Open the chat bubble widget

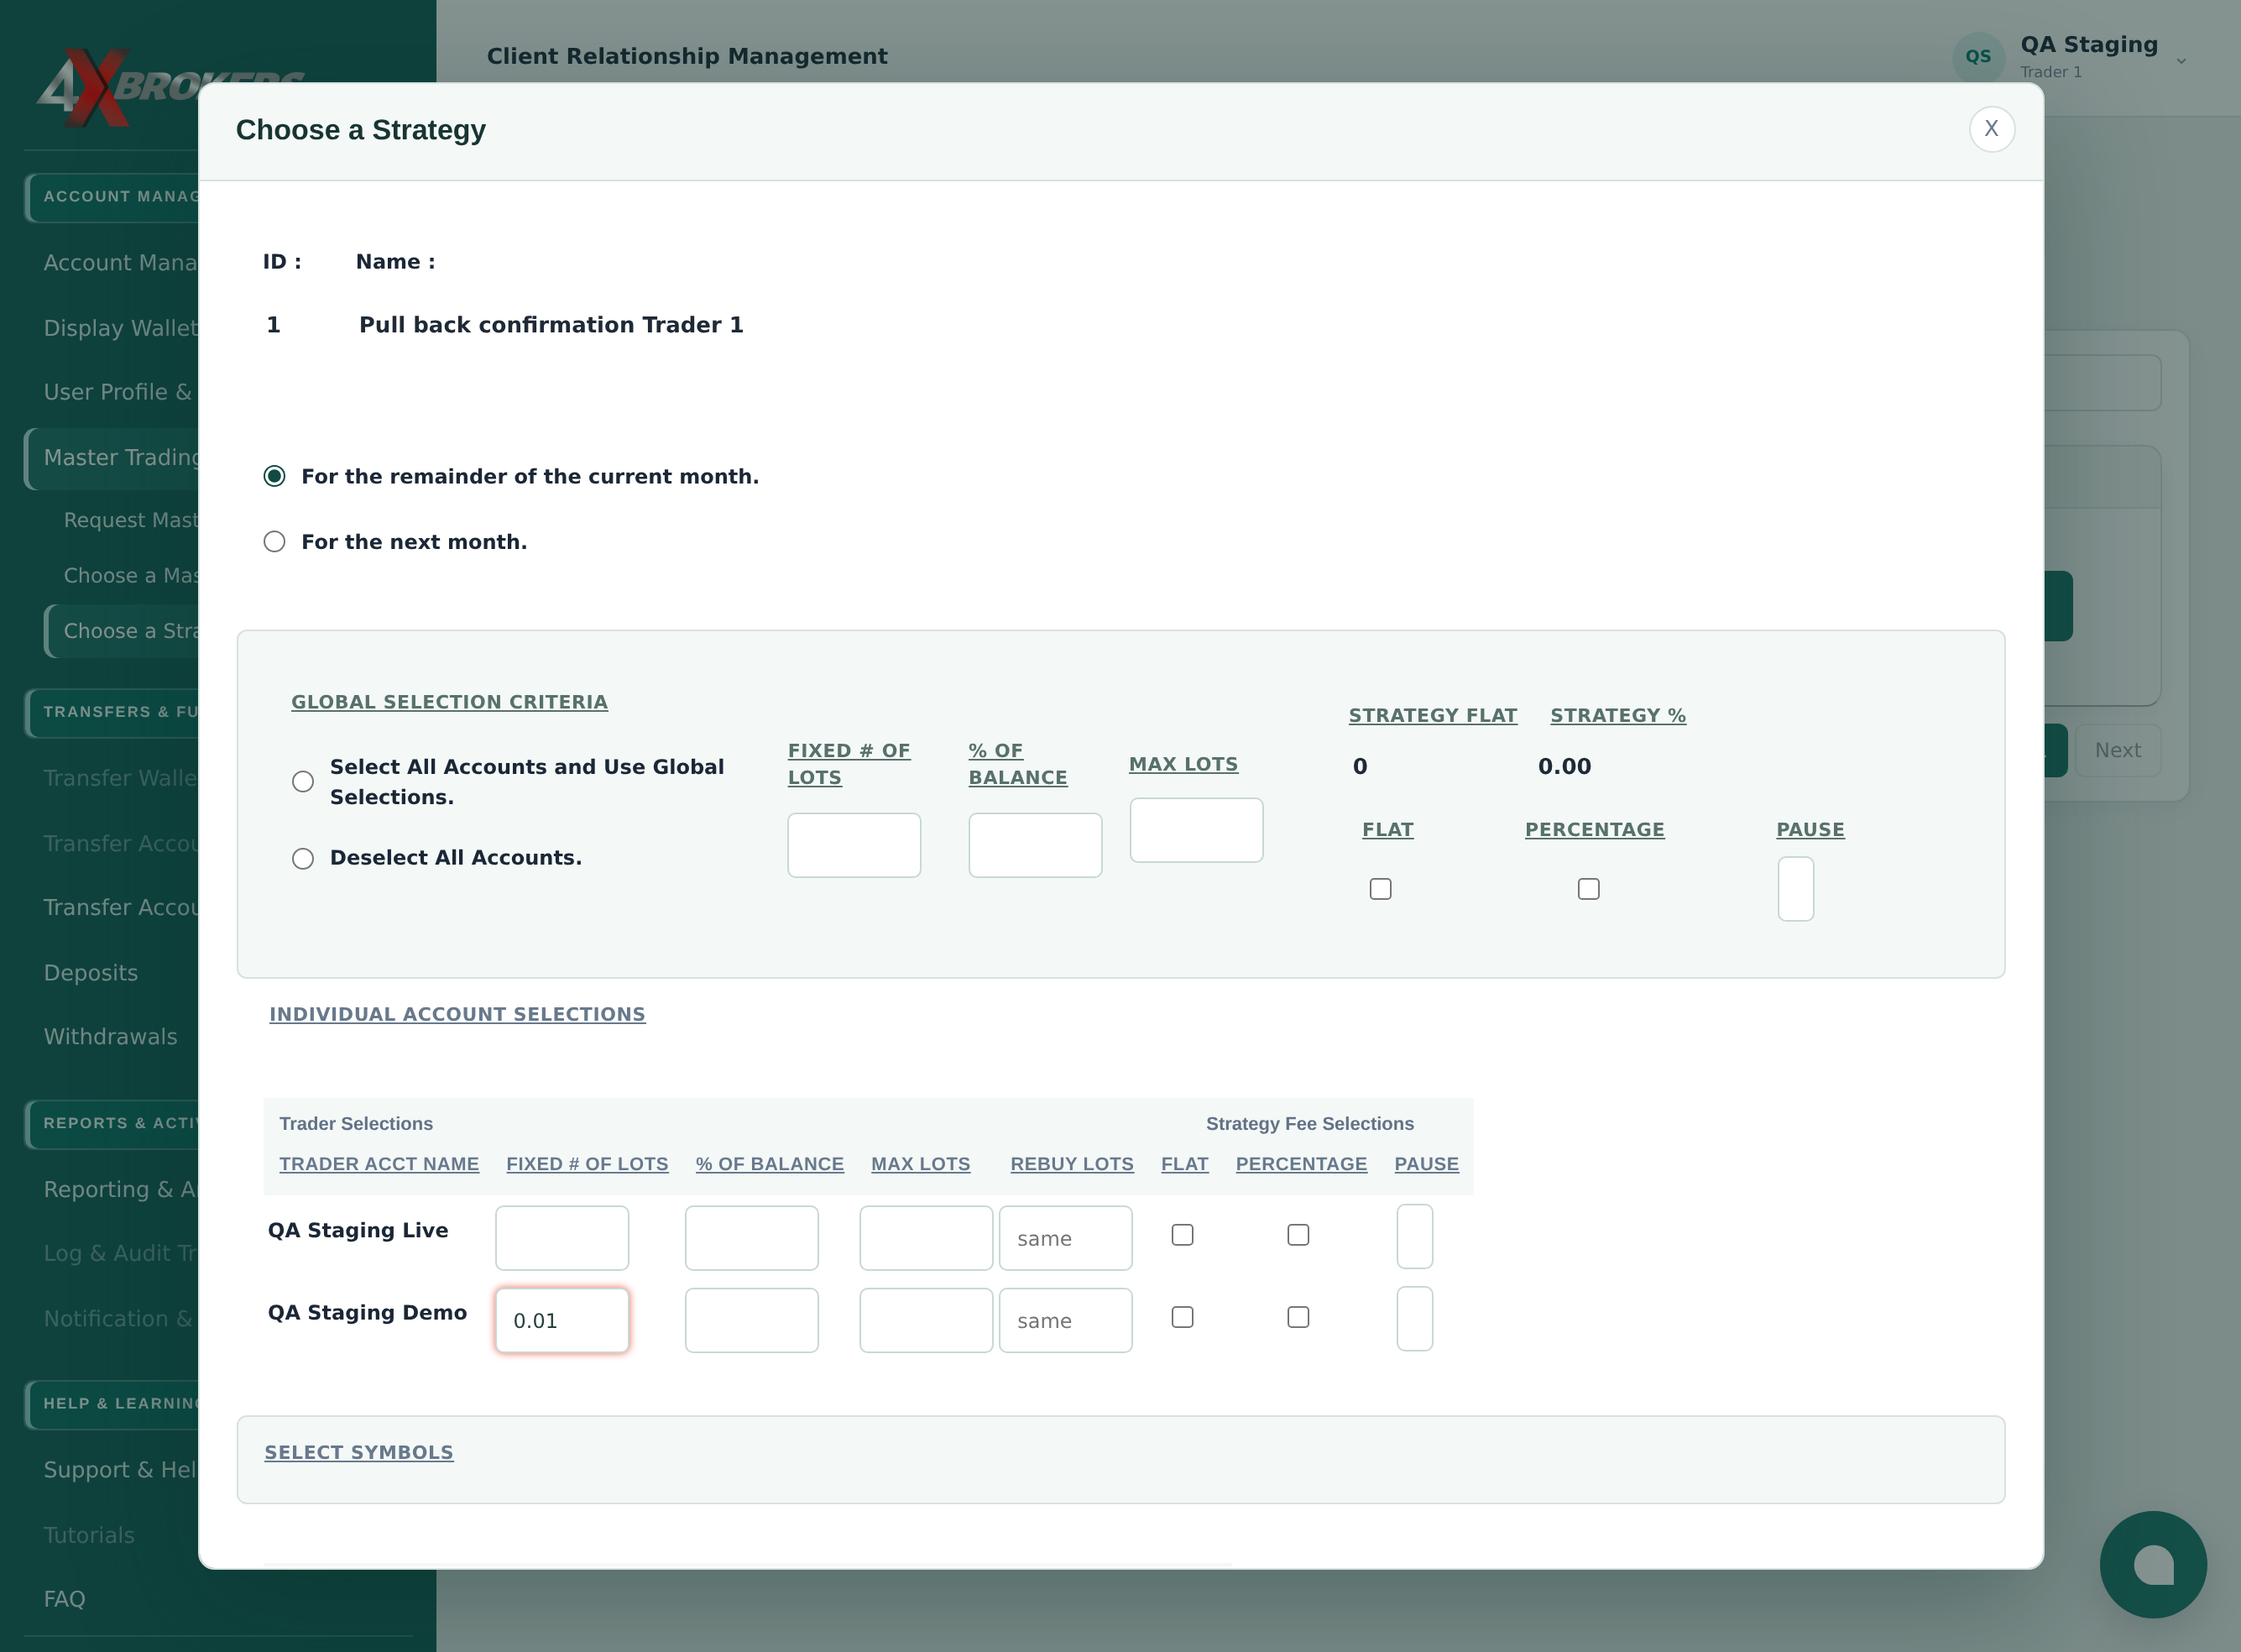click(x=2152, y=1564)
